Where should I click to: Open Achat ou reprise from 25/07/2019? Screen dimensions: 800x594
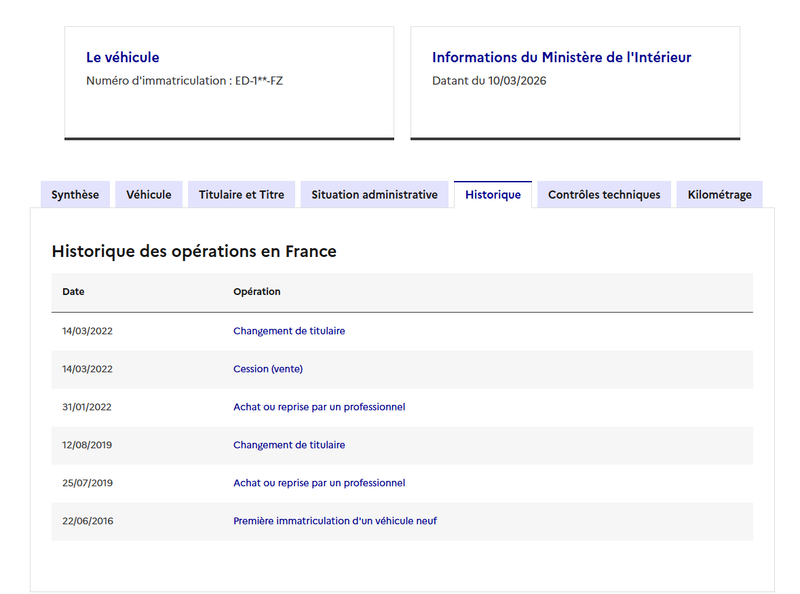point(319,483)
